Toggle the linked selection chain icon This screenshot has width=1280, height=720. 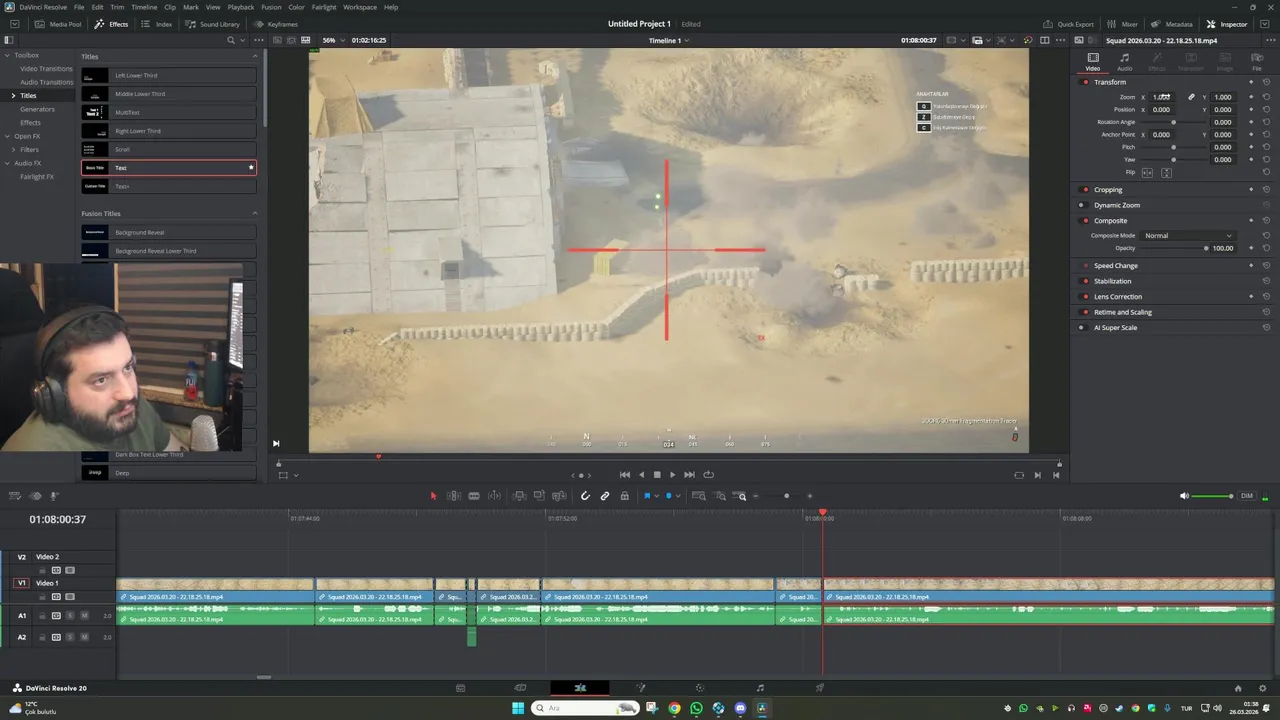pyautogui.click(x=605, y=496)
